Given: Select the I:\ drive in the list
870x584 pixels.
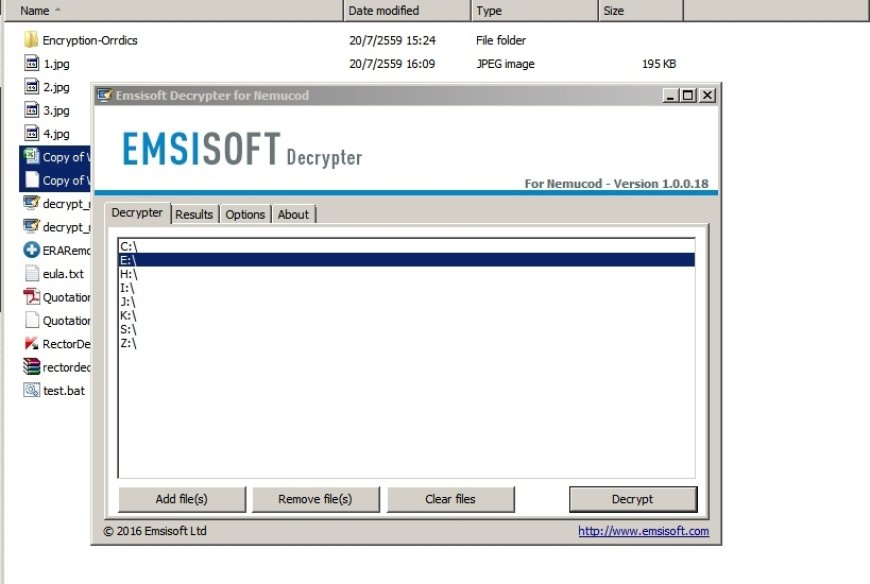Looking at the screenshot, I should click(x=406, y=288).
